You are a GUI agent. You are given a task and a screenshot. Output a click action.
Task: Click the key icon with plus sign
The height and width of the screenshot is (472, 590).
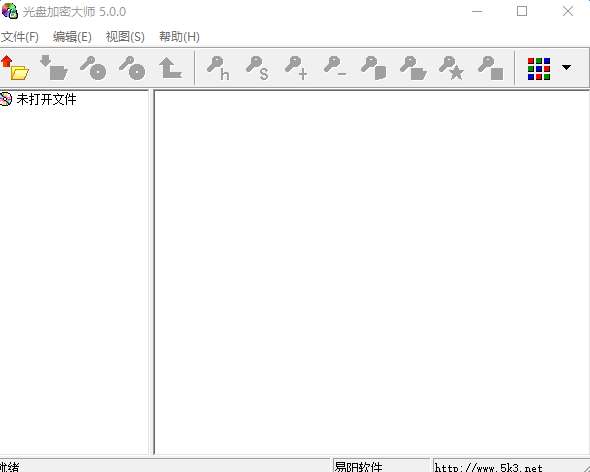[296, 68]
